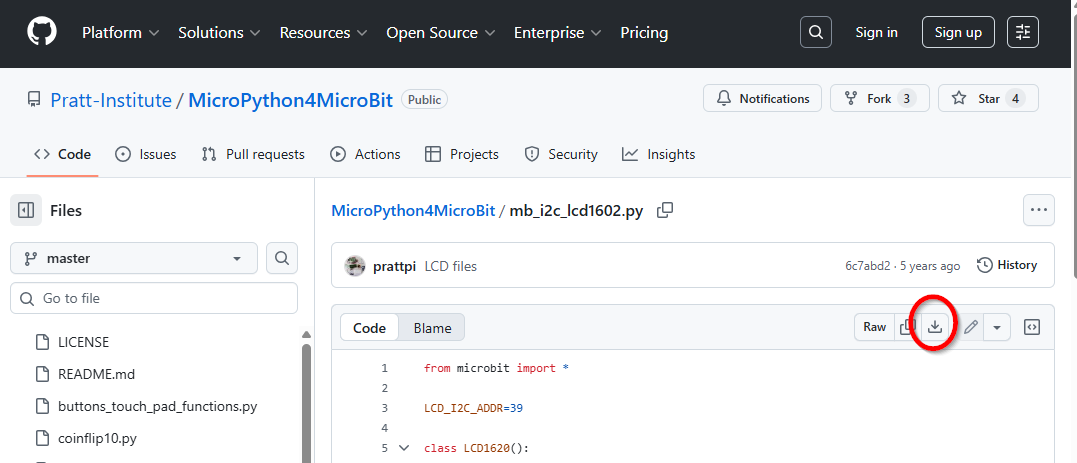This screenshot has height=463, width=1077.
Task: Copy file path icon next to mb_i2c_lcd1602.py
Action: [665, 210]
